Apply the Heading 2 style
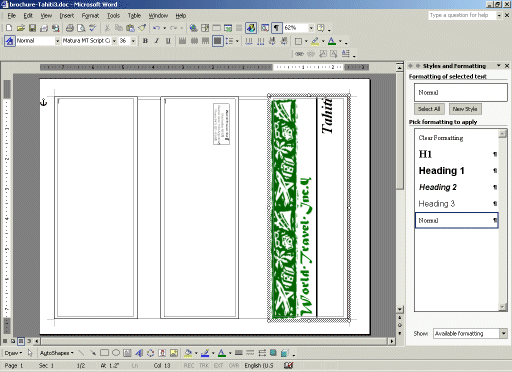The width and height of the screenshot is (512, 372). tap(456, 187)
